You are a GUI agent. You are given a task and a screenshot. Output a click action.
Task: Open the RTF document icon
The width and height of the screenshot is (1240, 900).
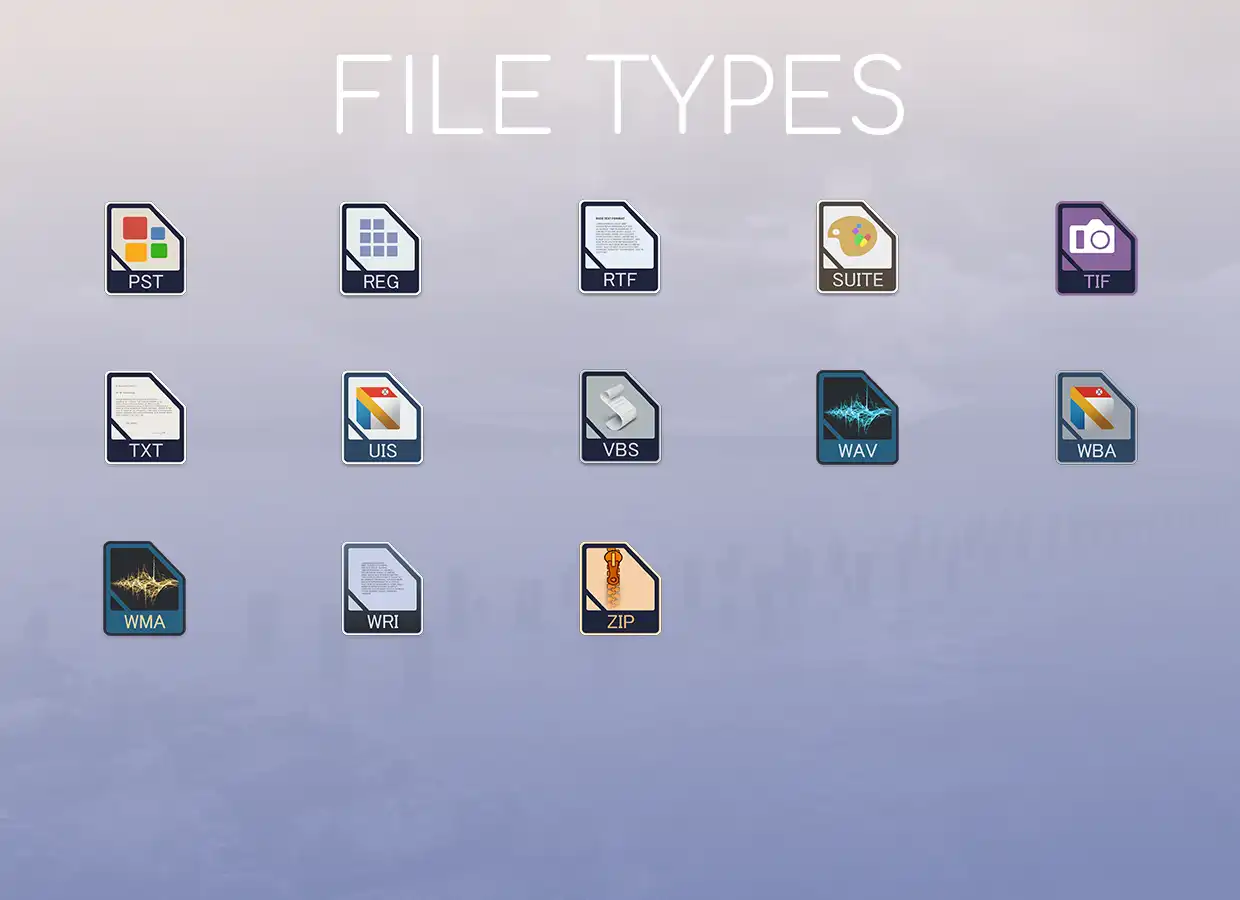tap(619, 247)
